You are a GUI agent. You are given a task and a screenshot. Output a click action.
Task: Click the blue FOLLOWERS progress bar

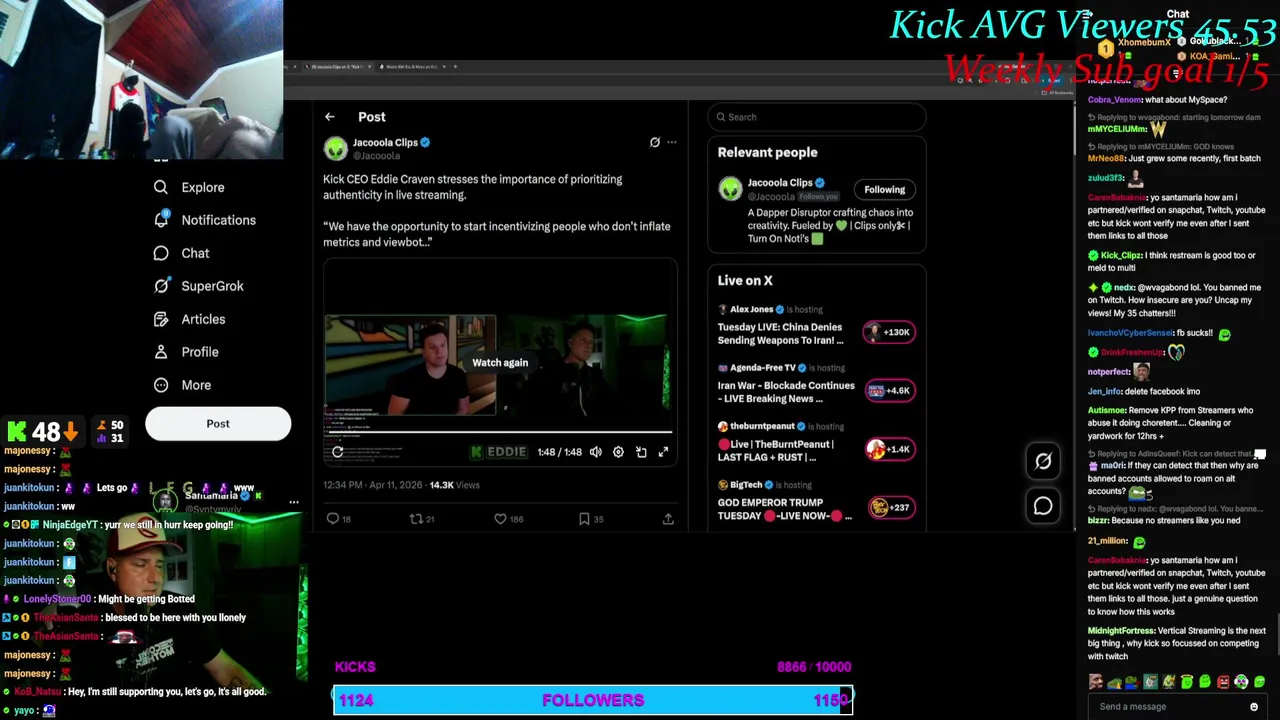[x=593, y=701]
